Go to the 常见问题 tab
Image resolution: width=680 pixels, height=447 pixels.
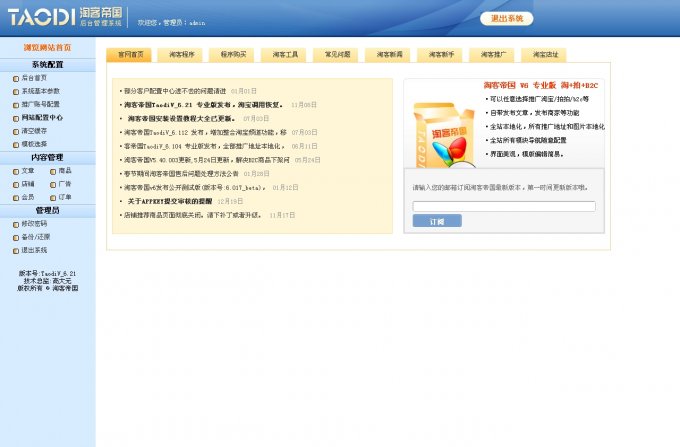click(337, 55)
